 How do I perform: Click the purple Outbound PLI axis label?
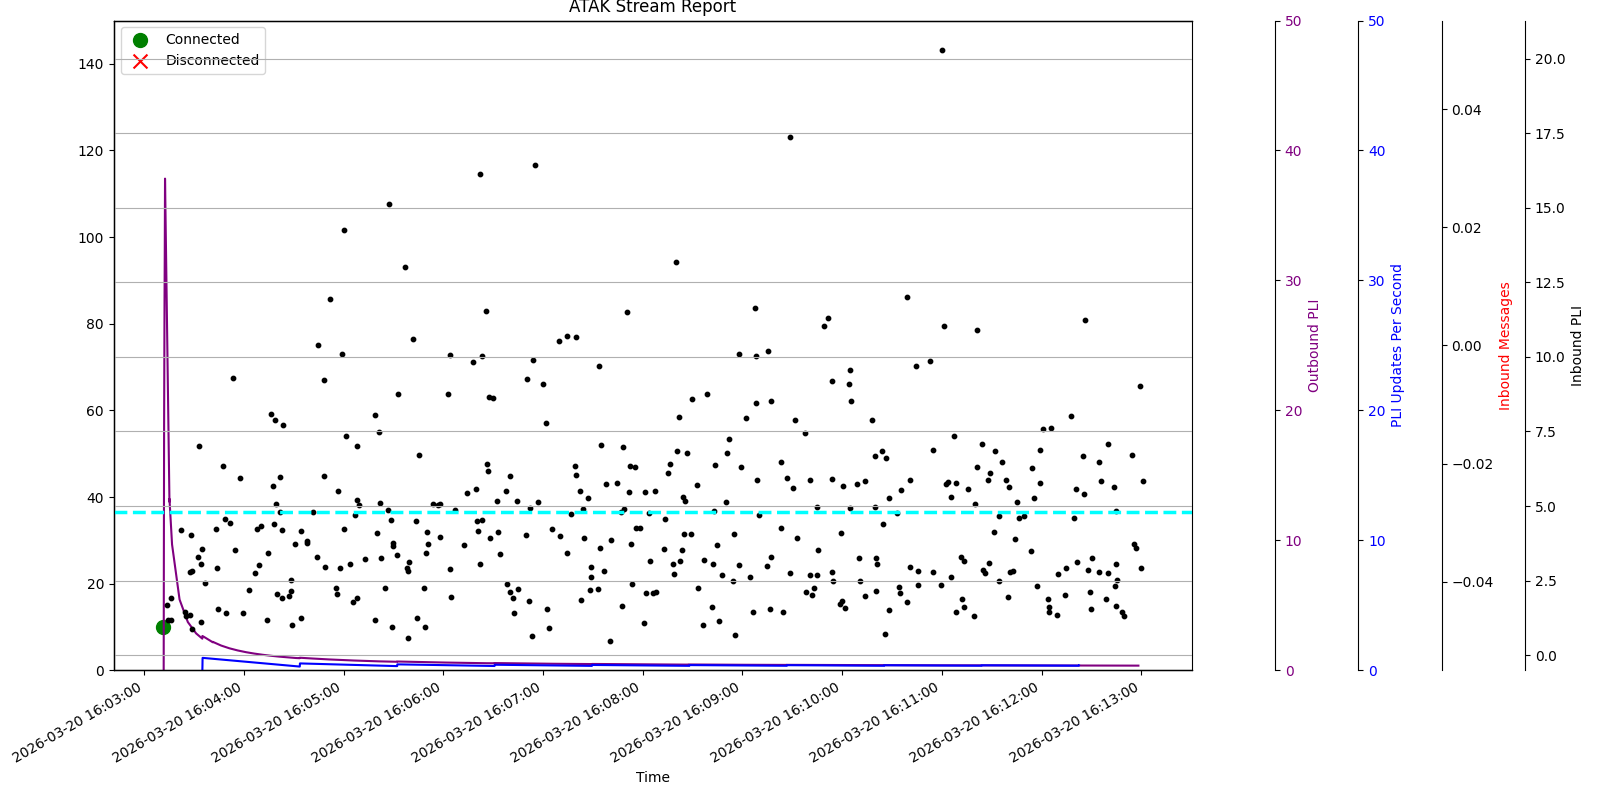click(x=1314, y=346)
